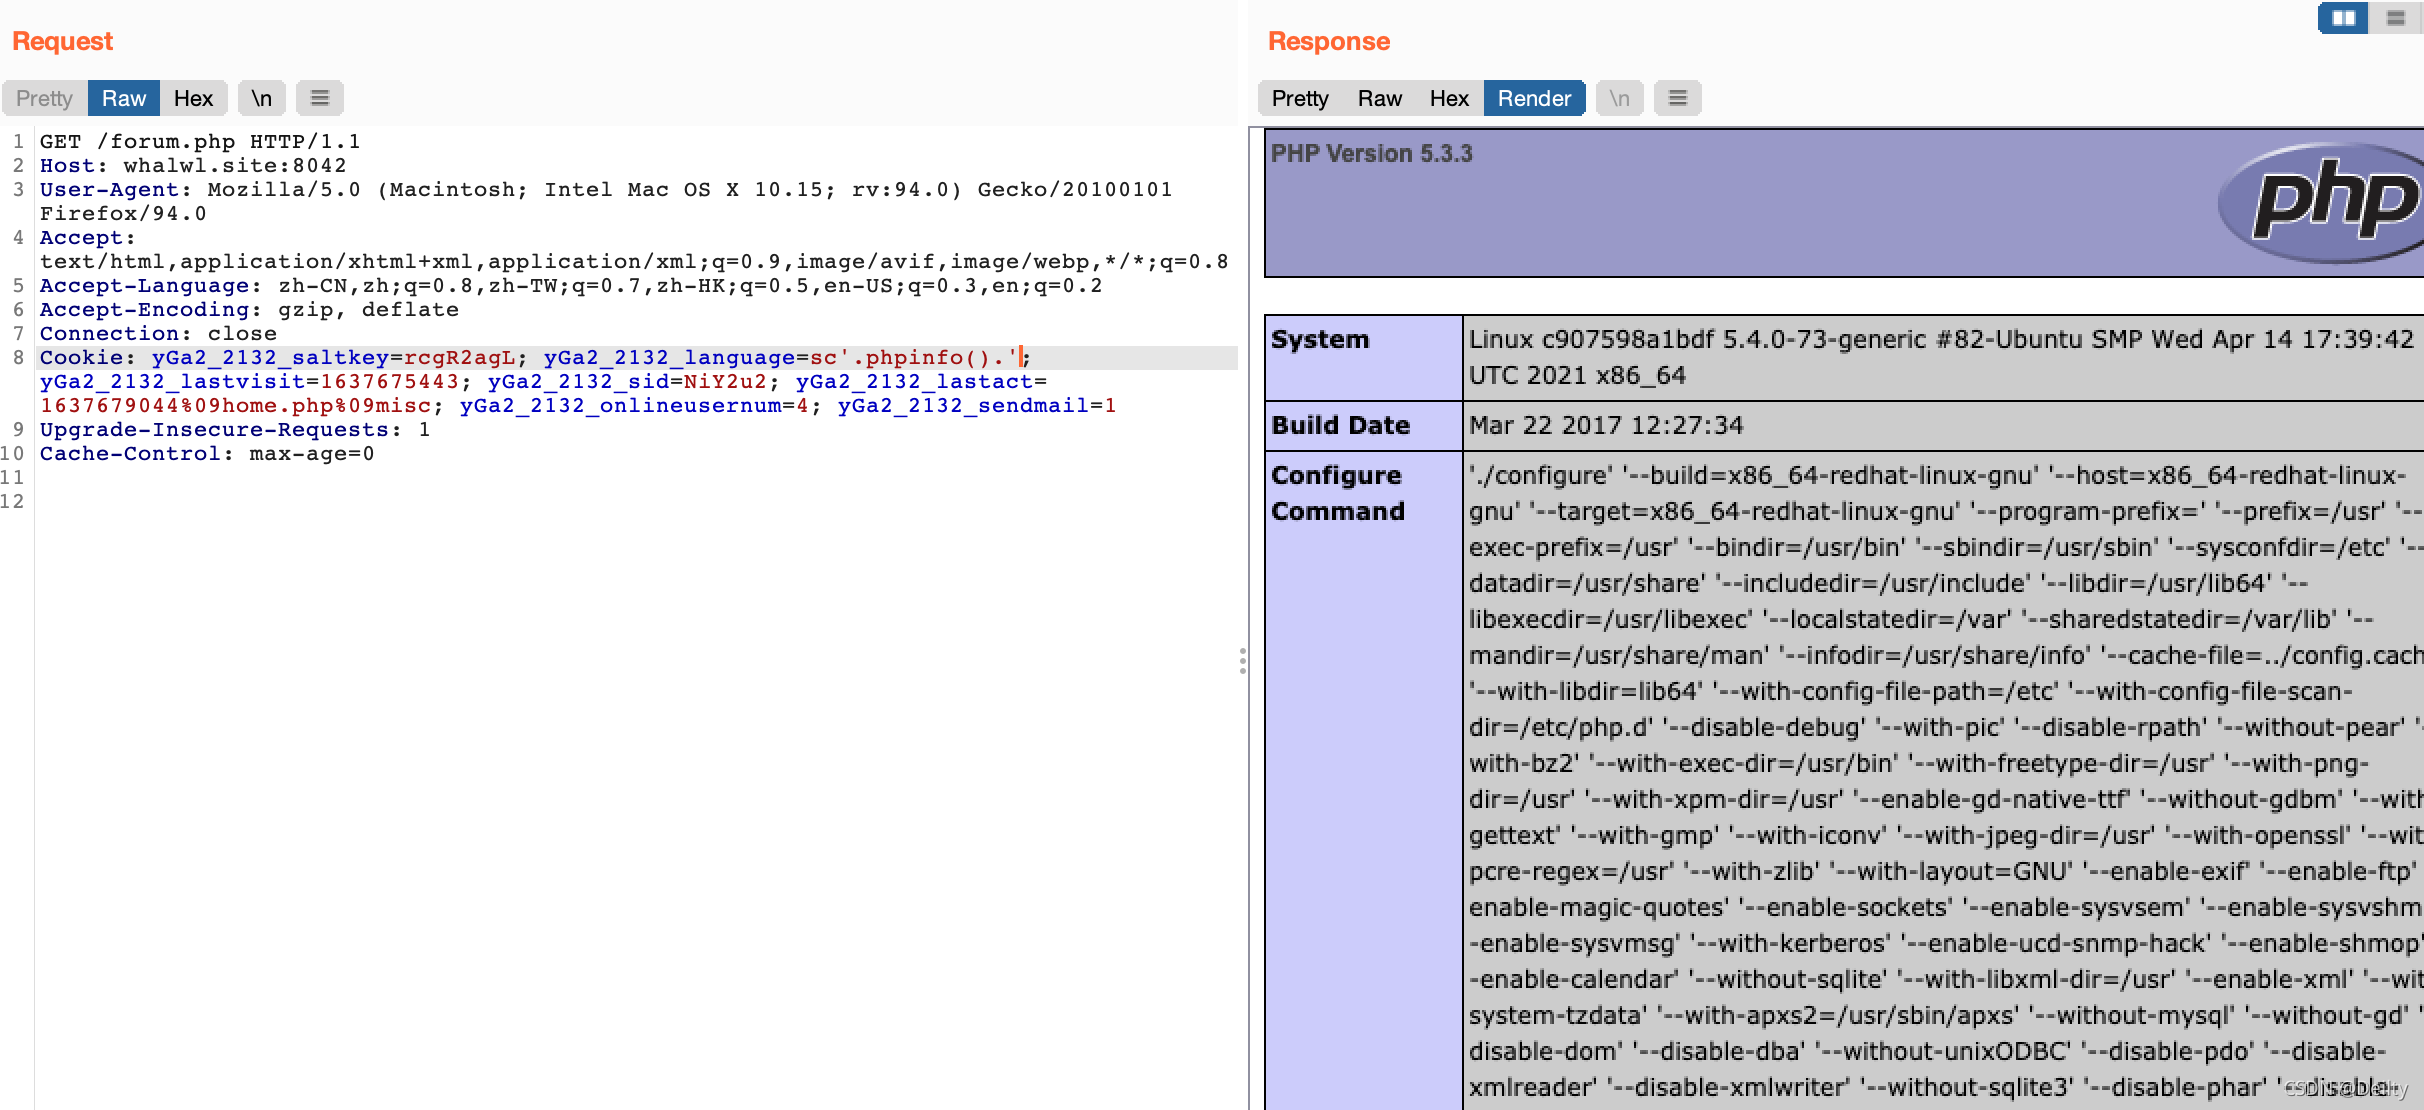Click the 'Connection: close' header line
Image resolution: width=2424 pixels, height=1110 pixels.
[158, 334]
